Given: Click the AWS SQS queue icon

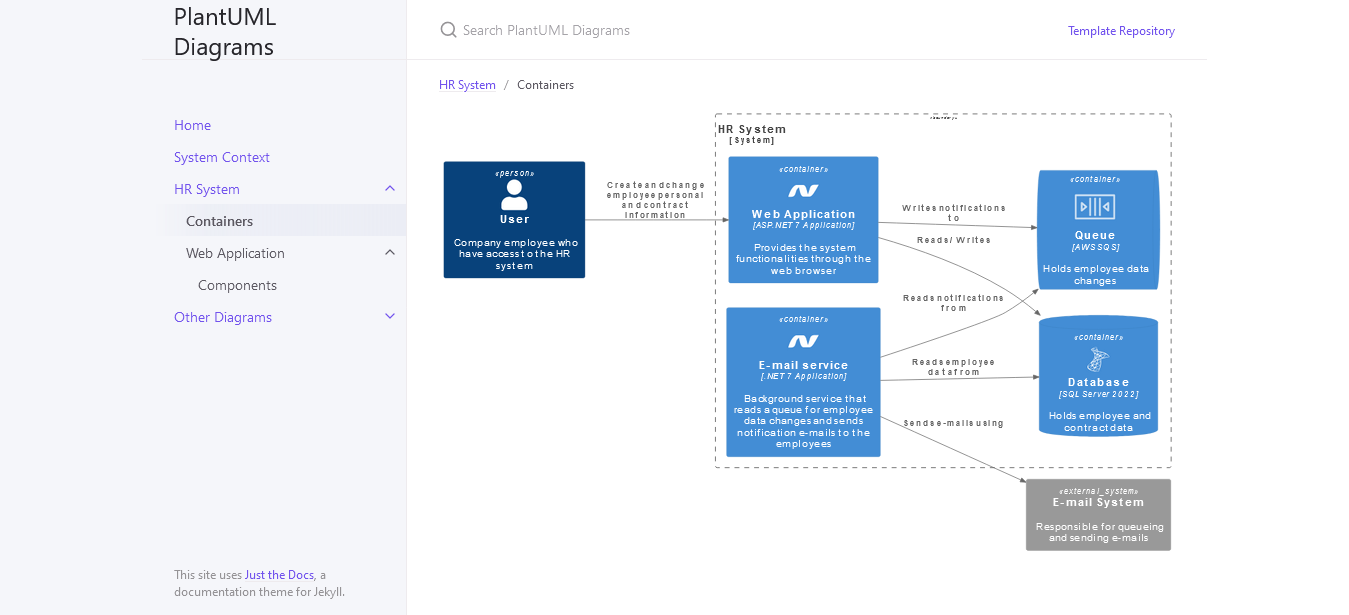Looking at the screenshot, I should pyautogui.click(x=1095, y=207).
